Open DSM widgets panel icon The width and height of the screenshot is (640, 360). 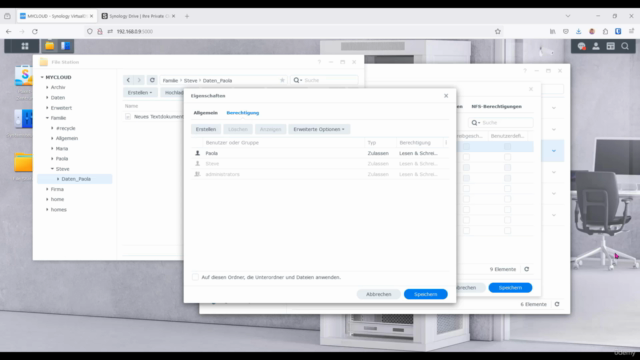611,46
